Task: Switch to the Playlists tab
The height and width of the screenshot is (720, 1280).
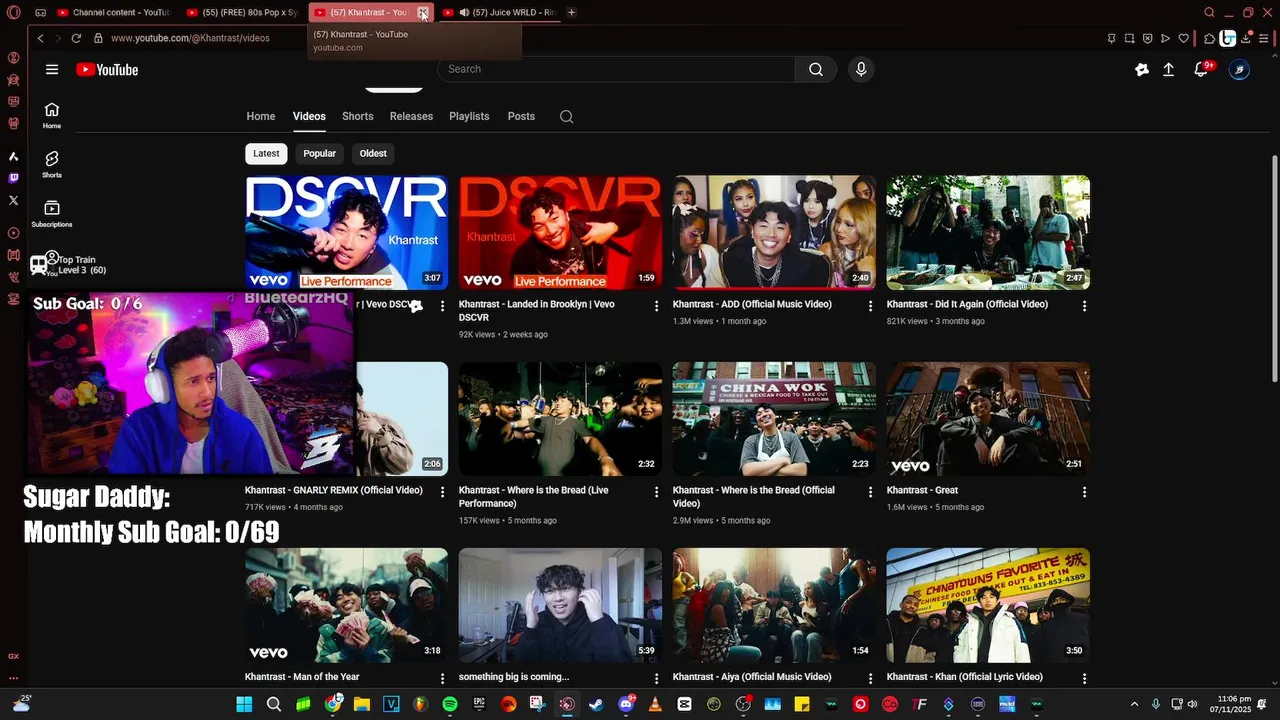Action: pos(469,116)
